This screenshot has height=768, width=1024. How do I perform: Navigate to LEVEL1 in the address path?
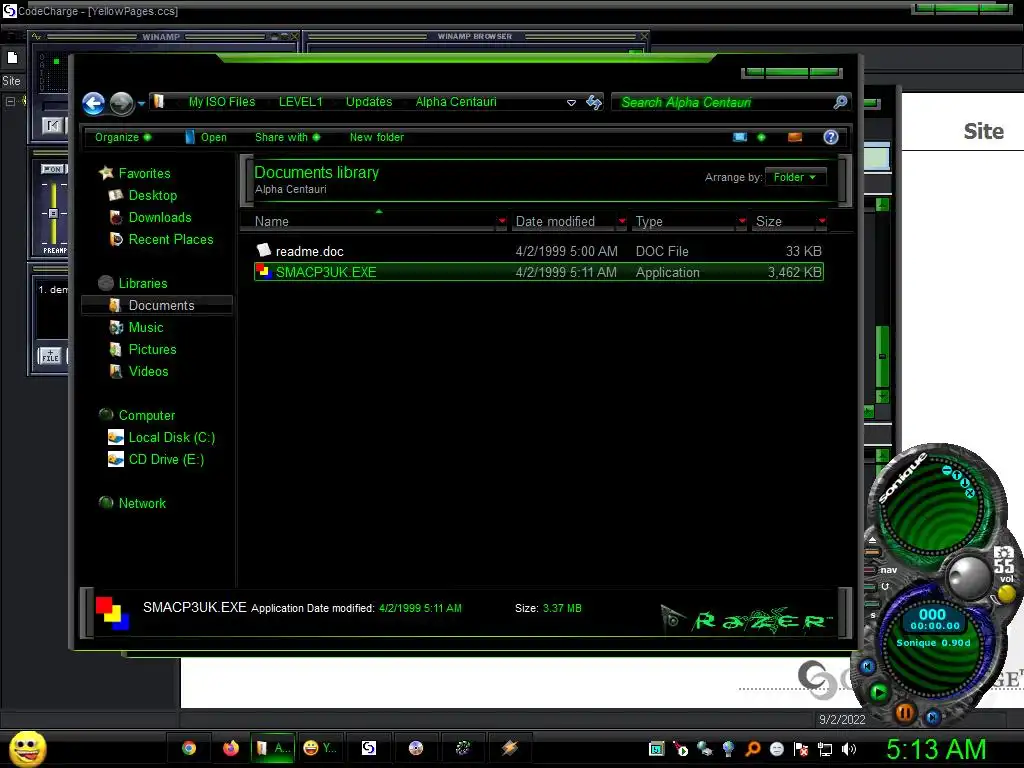click(x=300, y=102)
